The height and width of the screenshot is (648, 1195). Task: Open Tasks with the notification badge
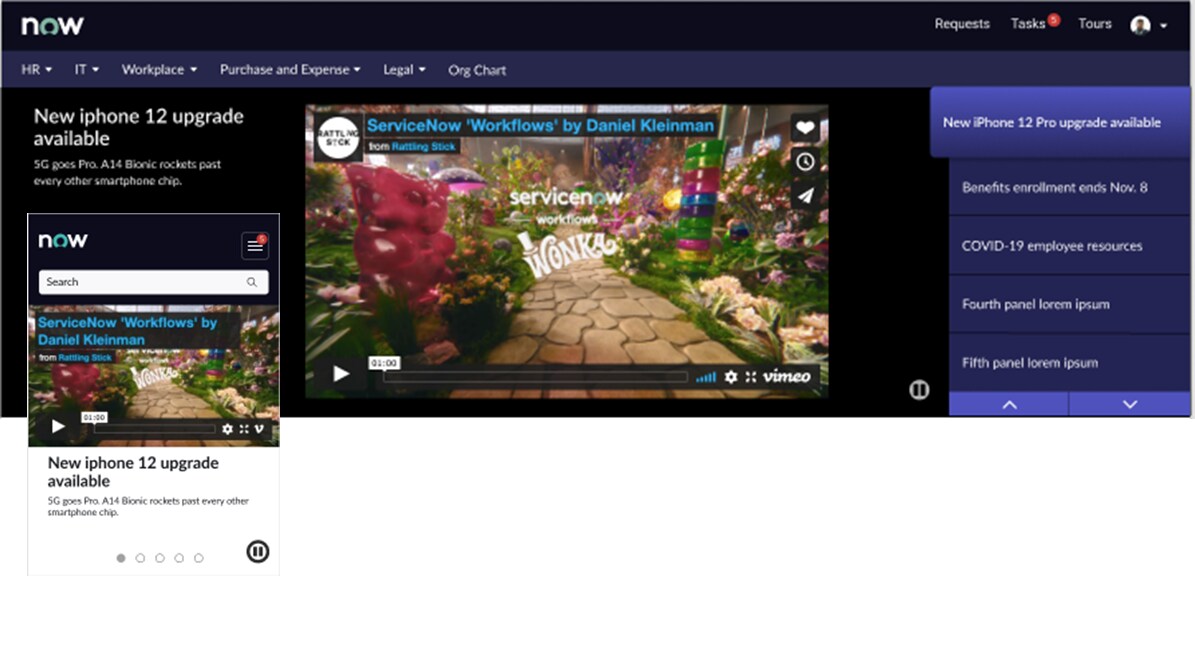[1035, 23]
